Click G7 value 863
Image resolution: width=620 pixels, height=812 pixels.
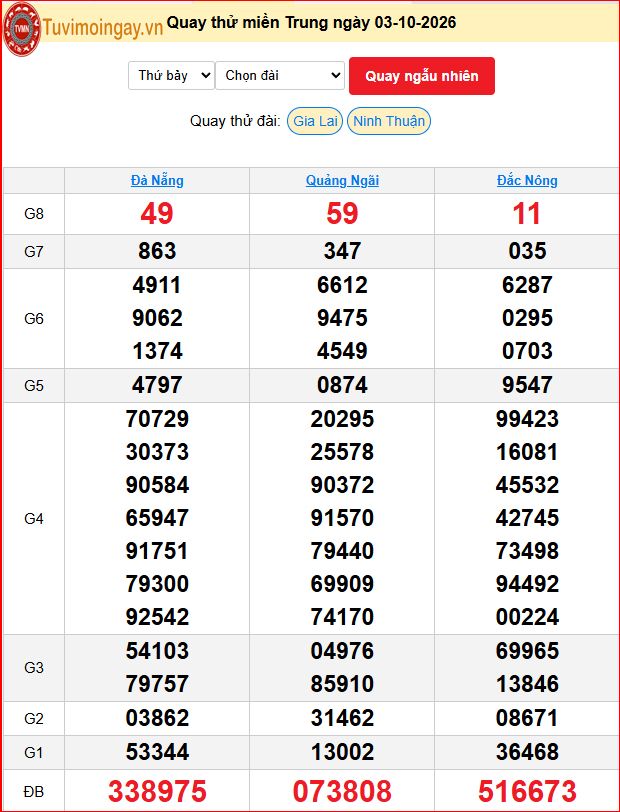pos(157,251)
